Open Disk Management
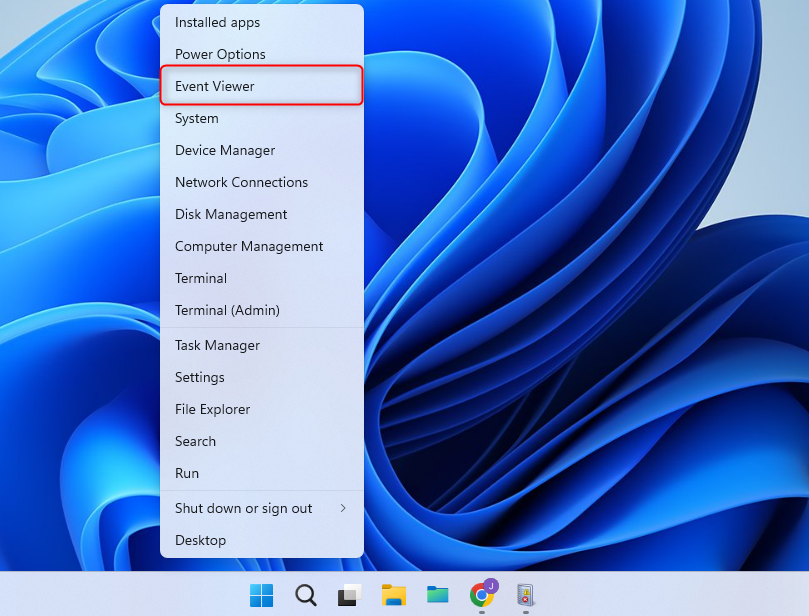The width and height of the screenshot is (809, 616). (231, 214)
